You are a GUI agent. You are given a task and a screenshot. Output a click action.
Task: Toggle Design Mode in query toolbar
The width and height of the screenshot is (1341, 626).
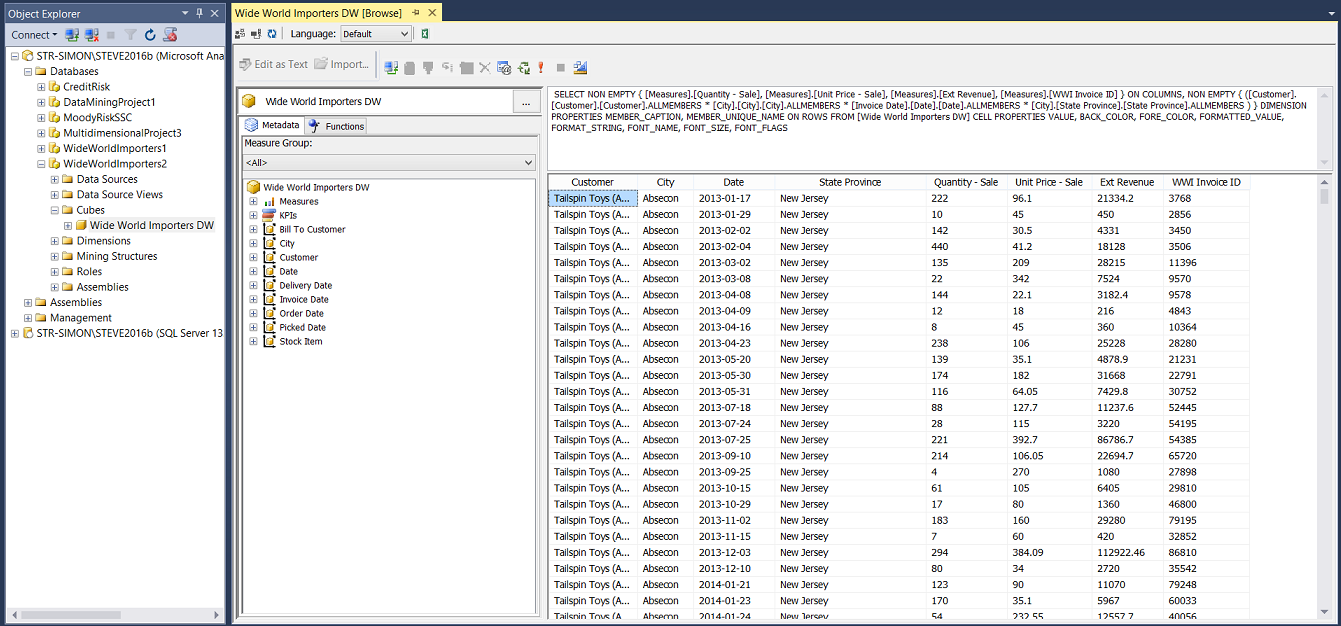click(578, 68)
